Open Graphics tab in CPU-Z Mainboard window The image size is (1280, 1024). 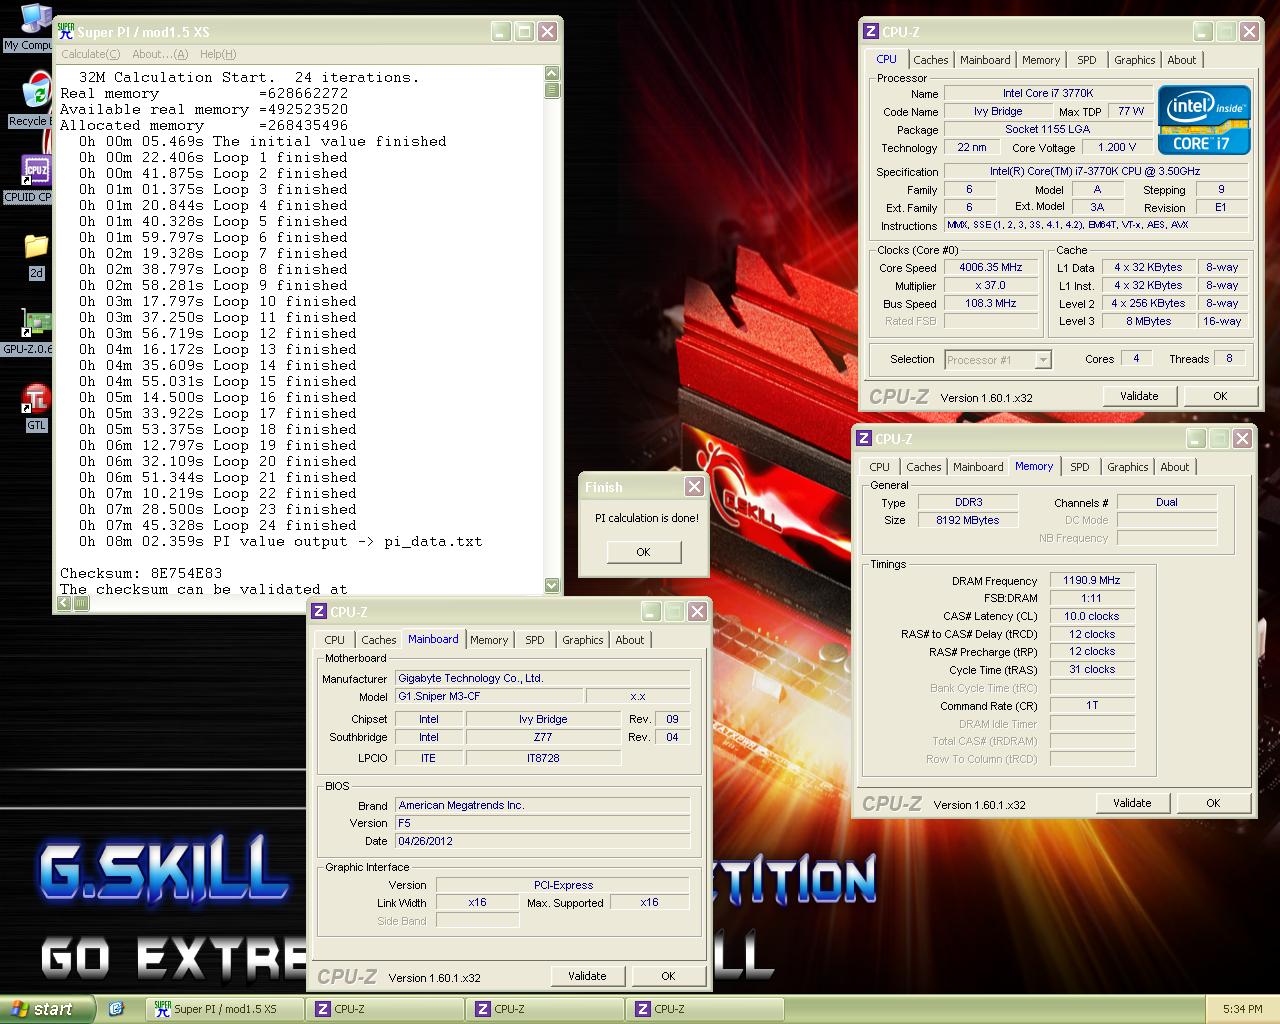[582, 640]
